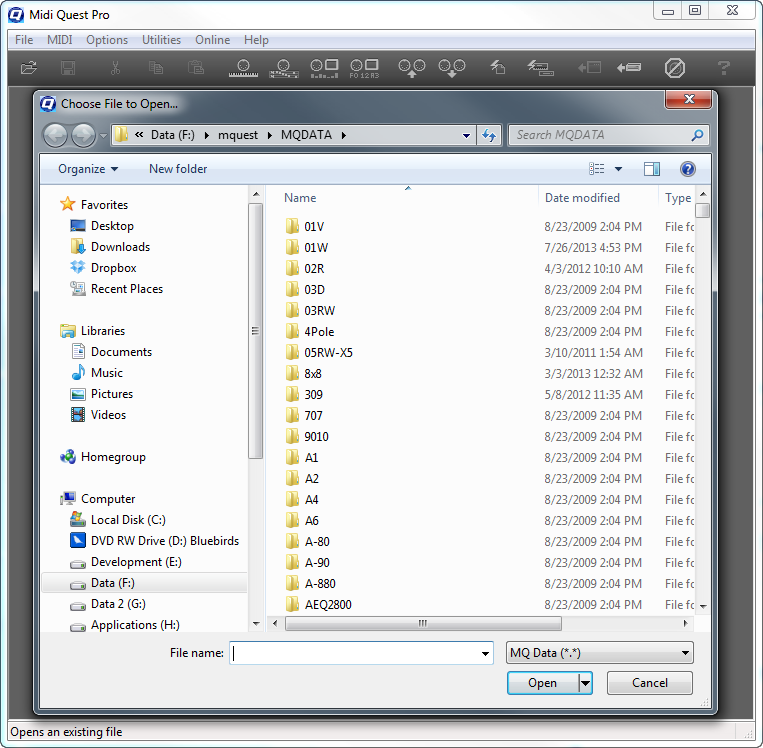The height and width of the screenshot is (748, 763).
Task: Open the File name history dropdown
Action: (485, 654)
